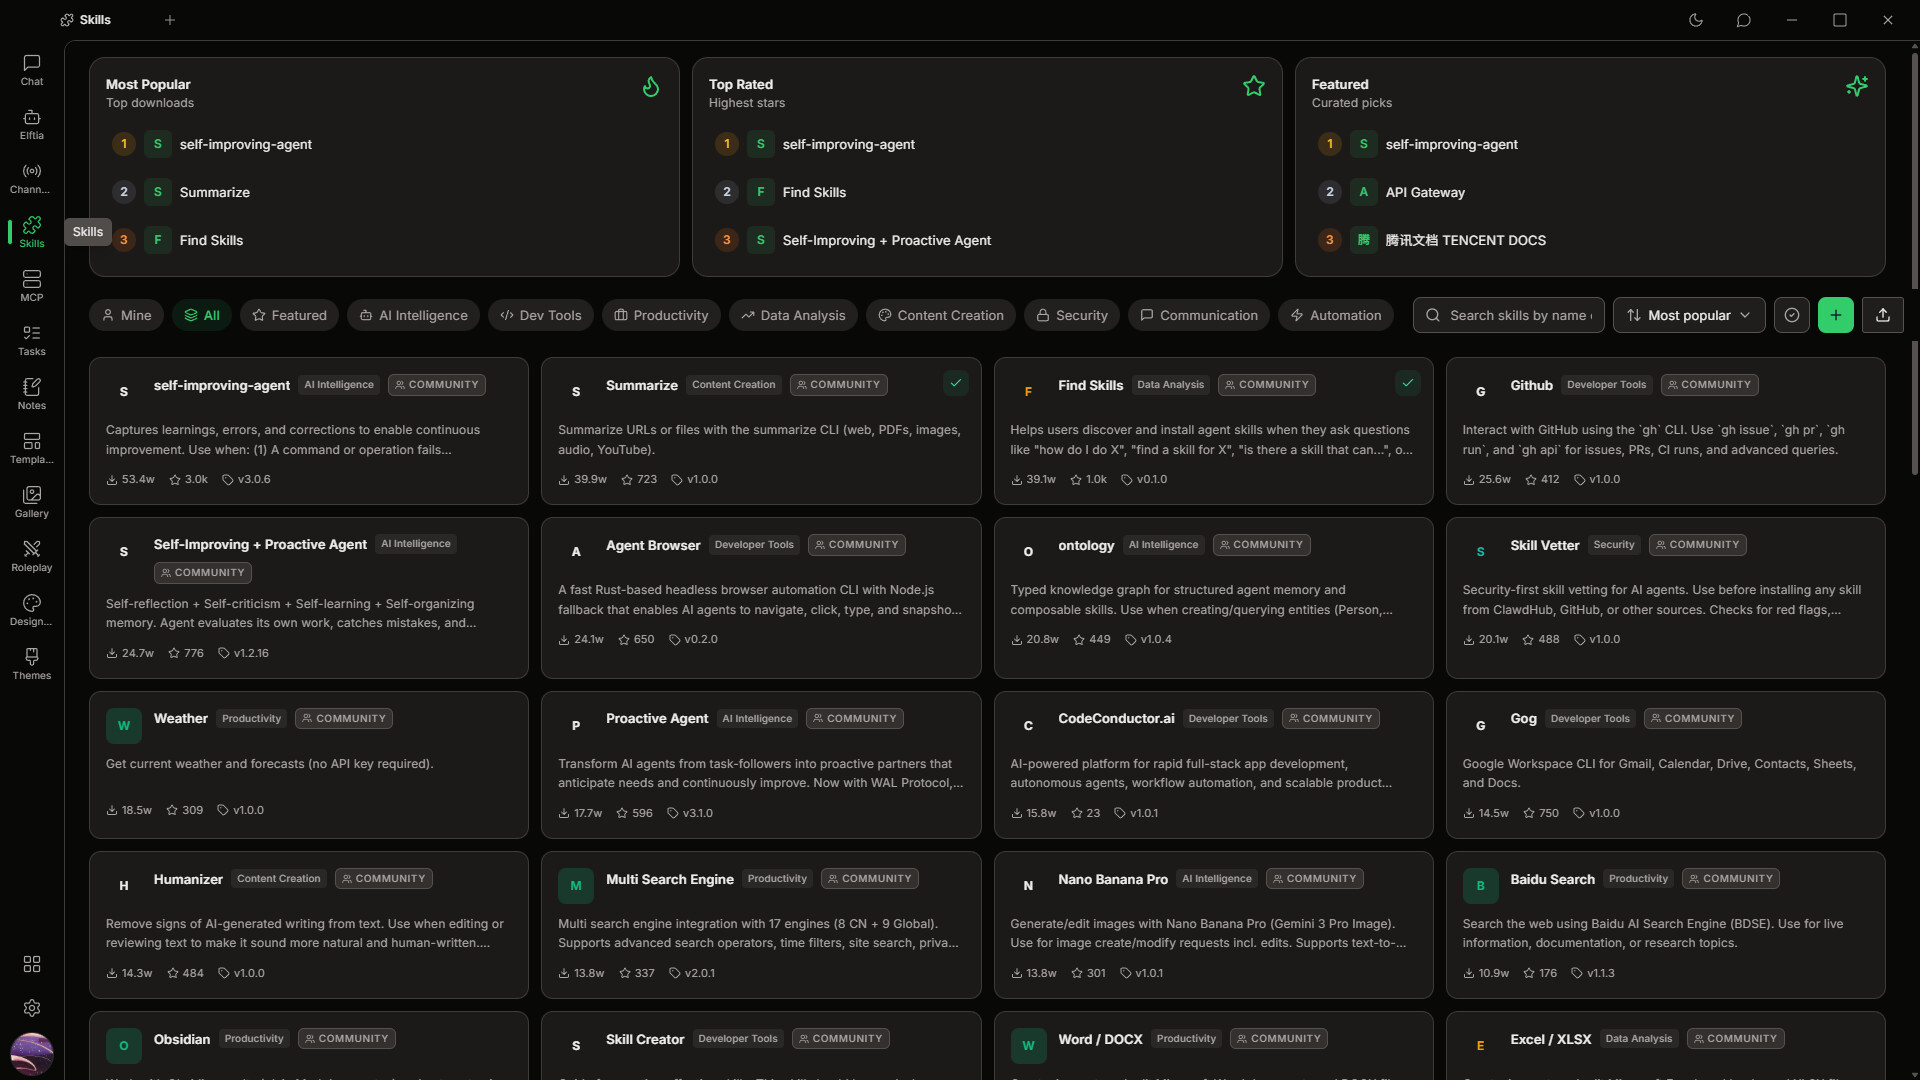The width and height of the screenshot is (1920, 1080).
Task: Toggle dark mode moon icon
Action: (x=1696, y=20)
